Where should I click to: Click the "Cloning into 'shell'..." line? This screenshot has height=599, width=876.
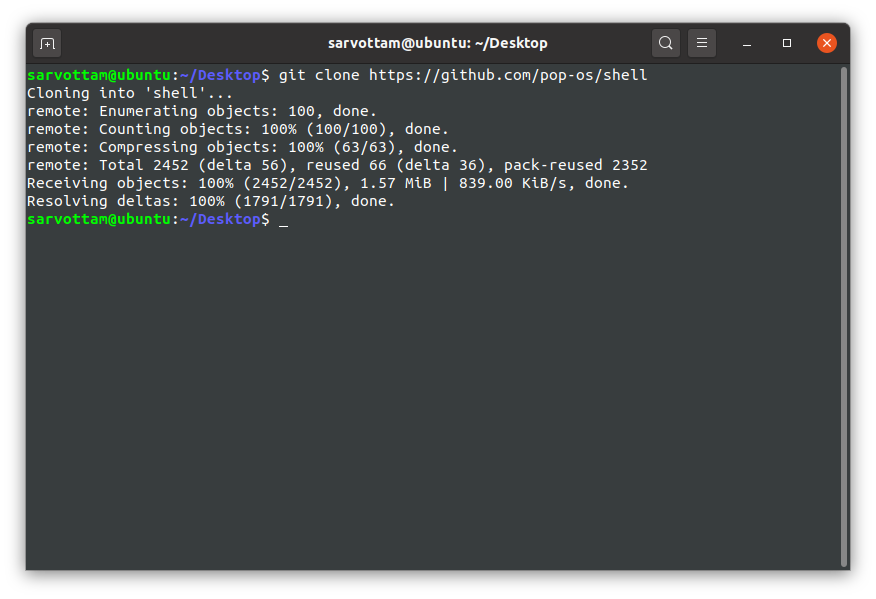[x=130, y=93]
